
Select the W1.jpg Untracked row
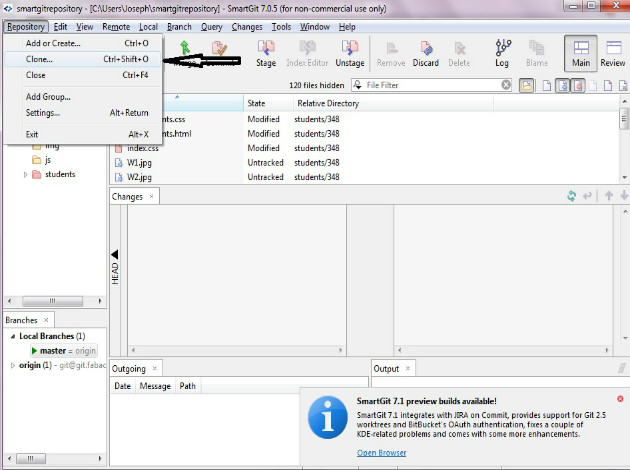[x=364, y=163]
